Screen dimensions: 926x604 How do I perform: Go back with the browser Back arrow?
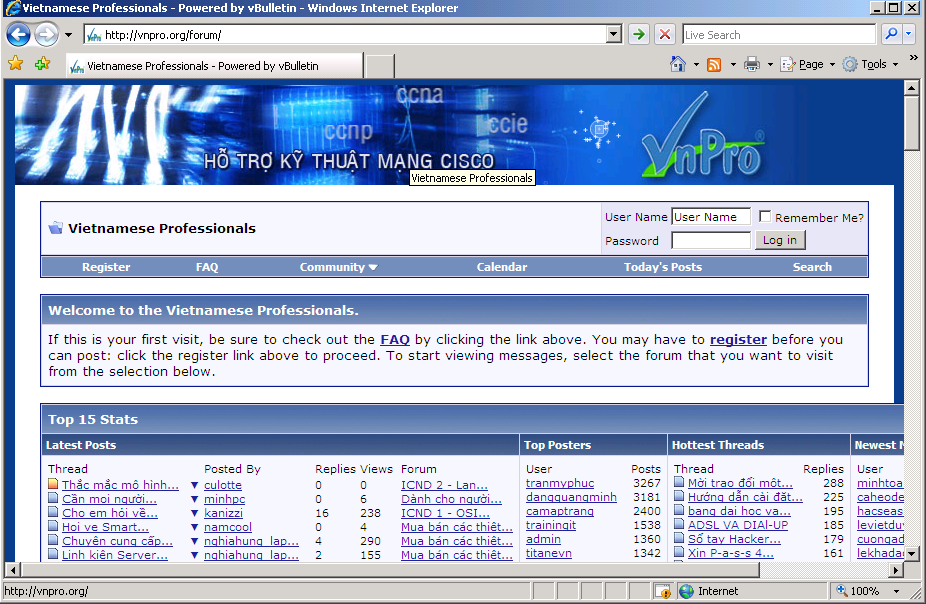(18, 35)
